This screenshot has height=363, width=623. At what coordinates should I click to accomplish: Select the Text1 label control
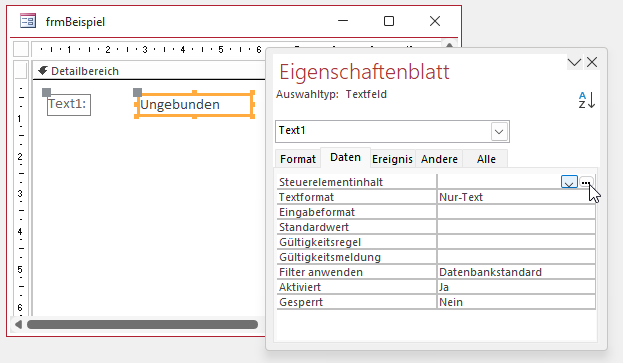[x=69, y=105]
